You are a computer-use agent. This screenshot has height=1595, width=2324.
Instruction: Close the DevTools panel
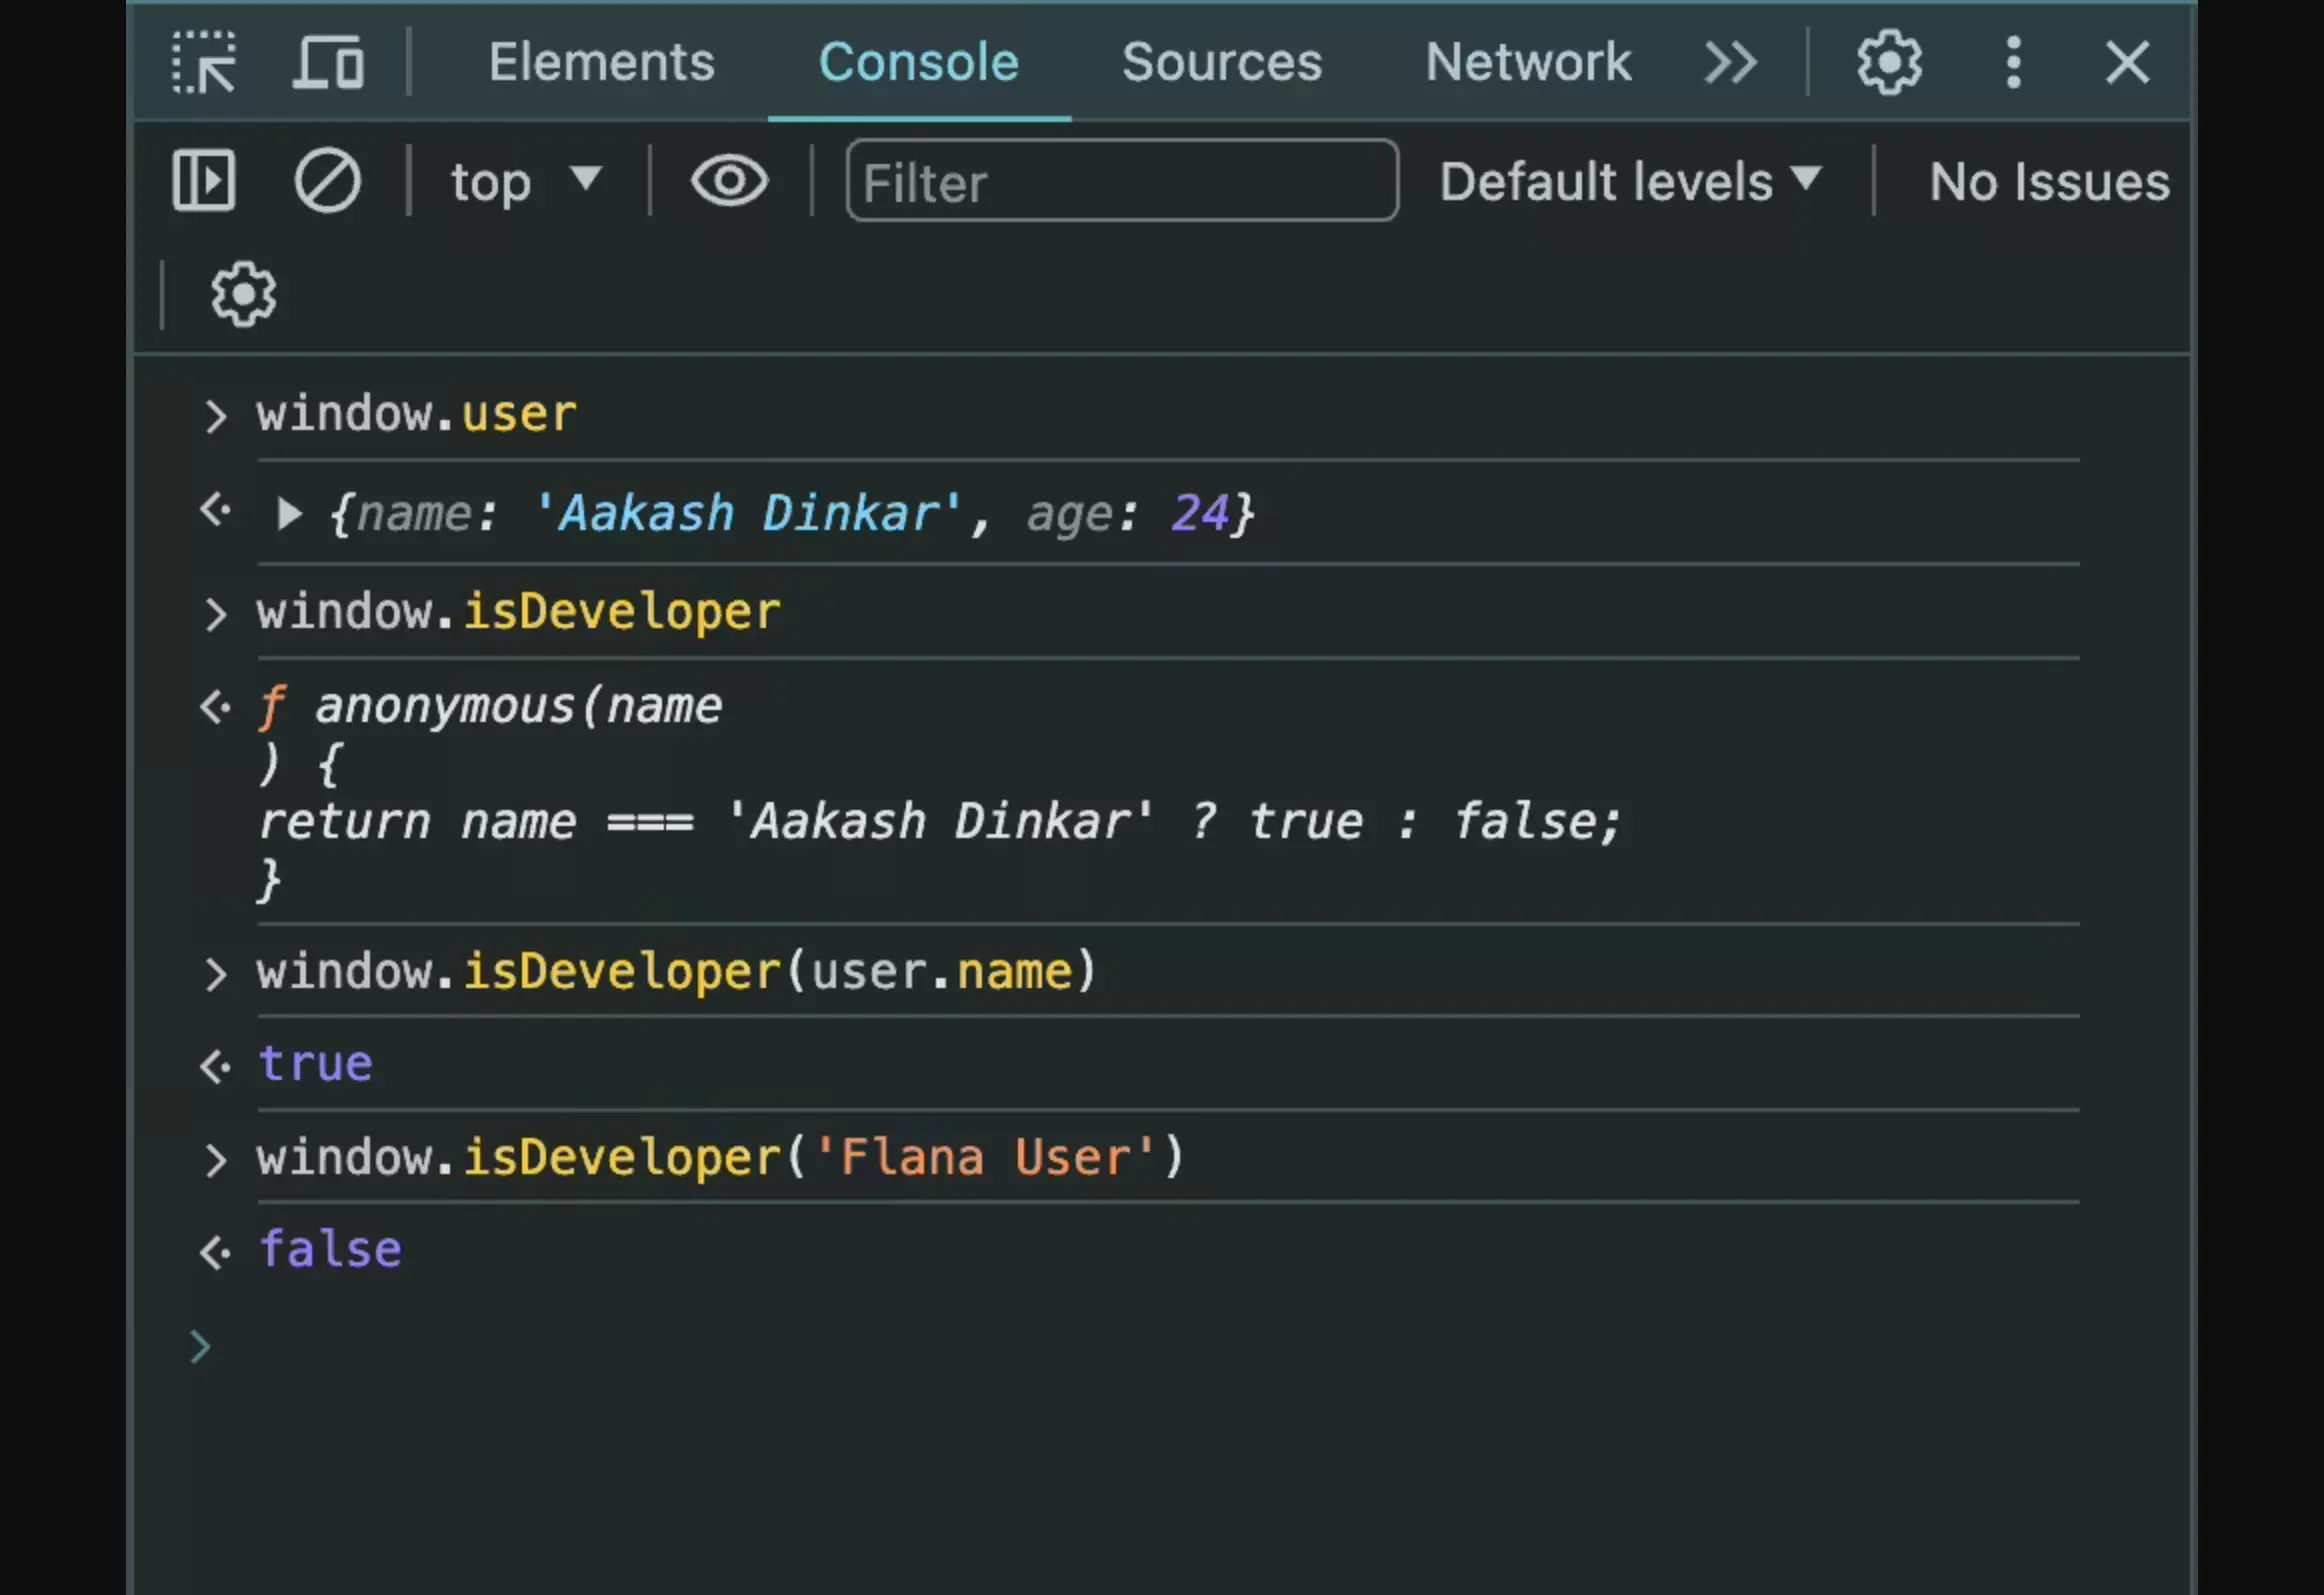pos(2126,63)
